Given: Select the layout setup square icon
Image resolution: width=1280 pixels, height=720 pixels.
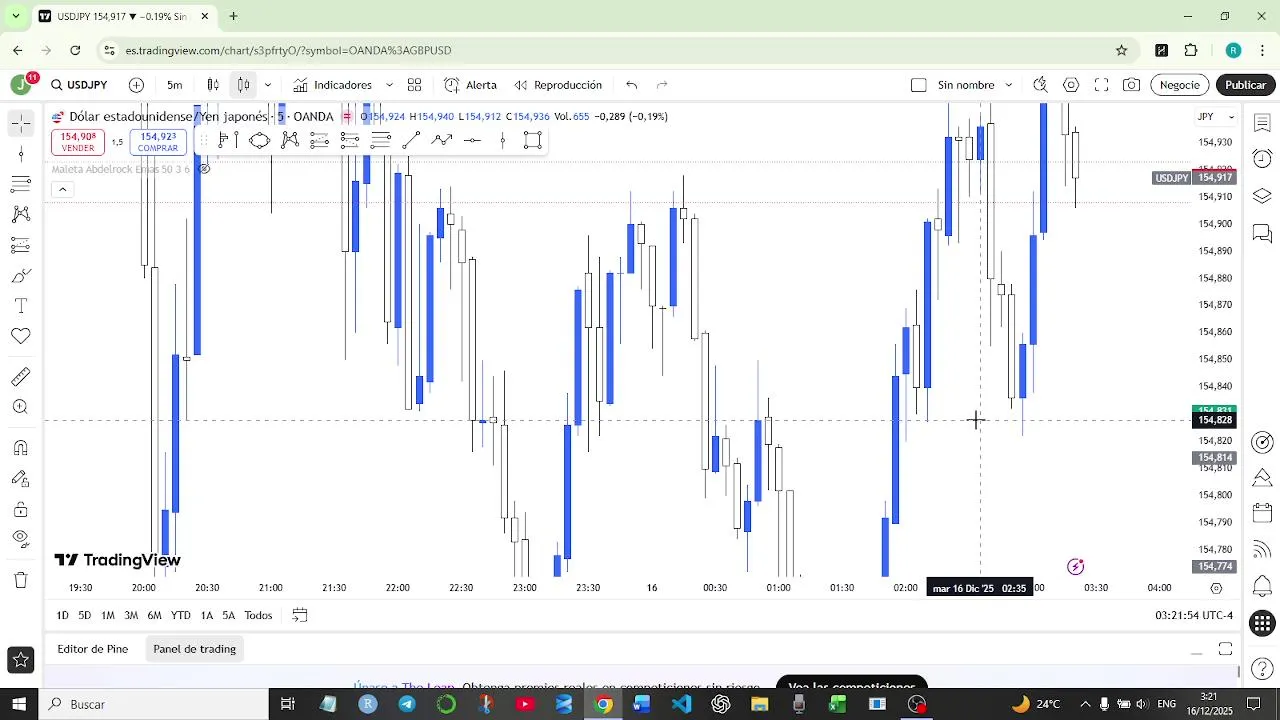Looking at the screenshot, I should point(919,85).
